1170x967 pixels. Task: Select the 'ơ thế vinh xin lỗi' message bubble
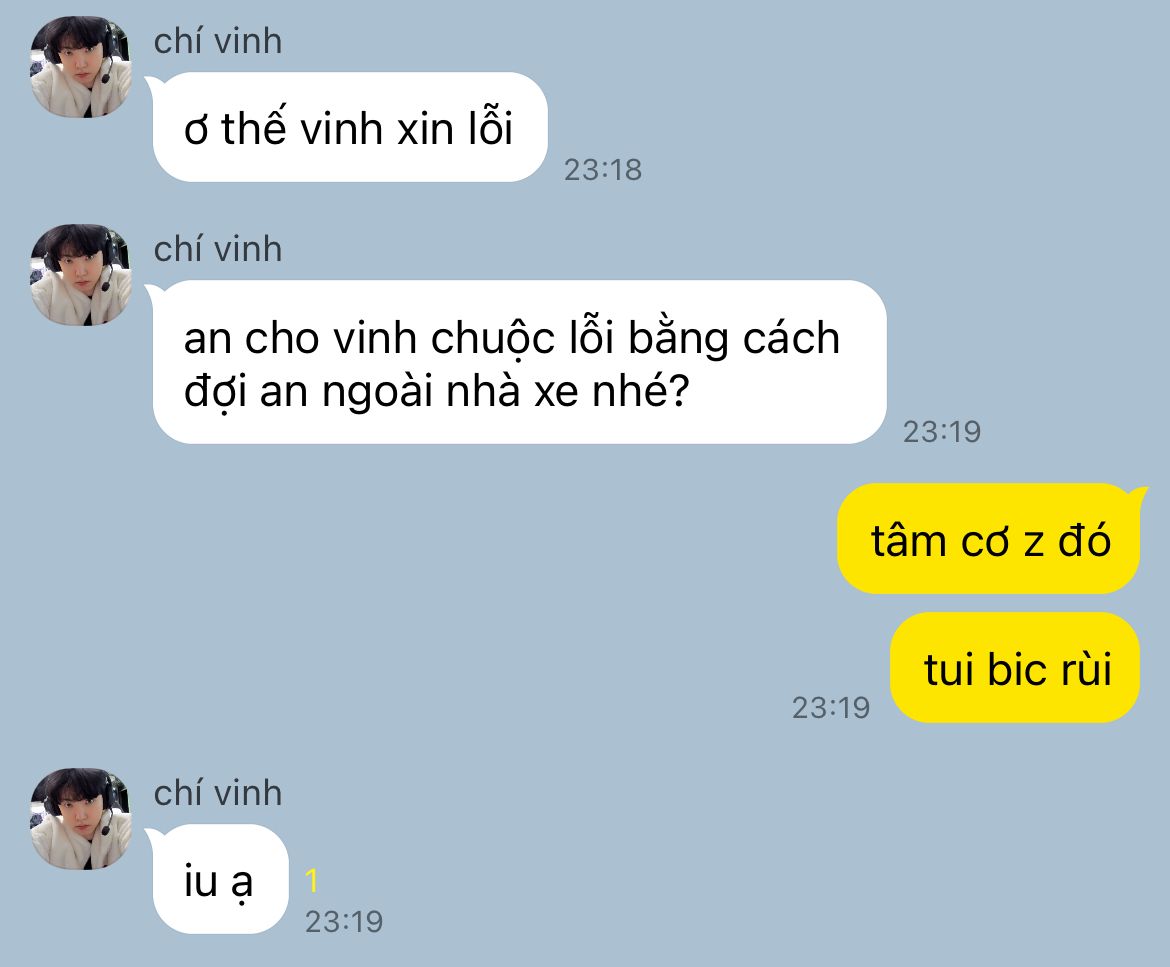(x=350, y=127)
